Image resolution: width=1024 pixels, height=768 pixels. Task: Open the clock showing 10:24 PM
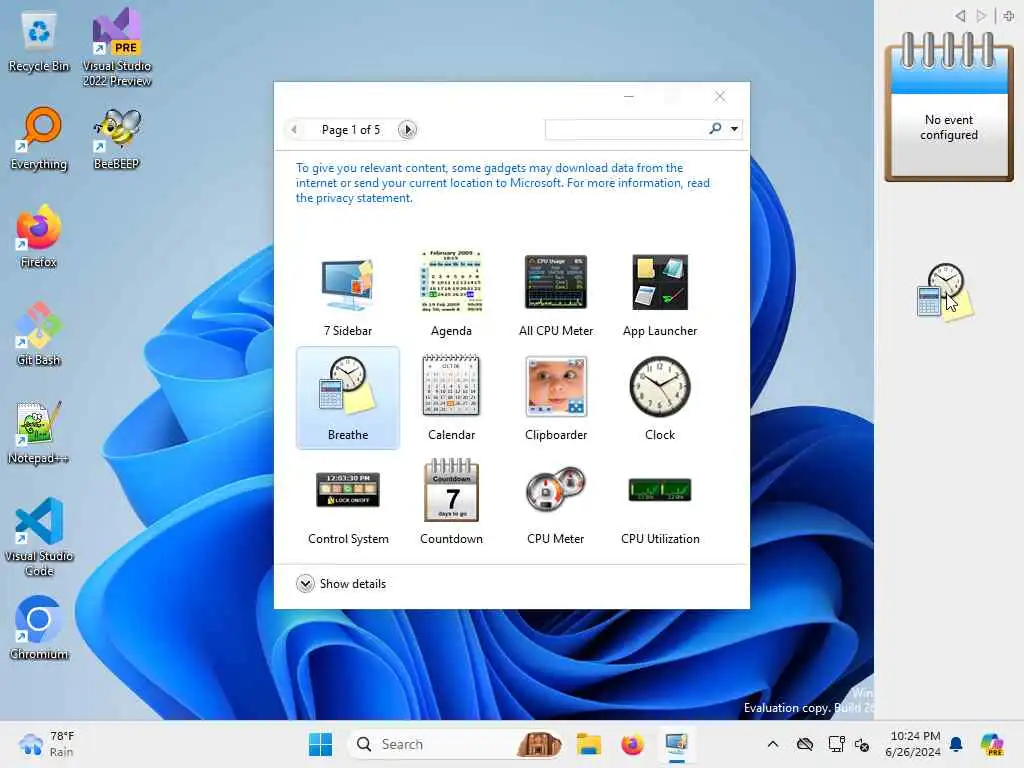(x=915, y=744)
